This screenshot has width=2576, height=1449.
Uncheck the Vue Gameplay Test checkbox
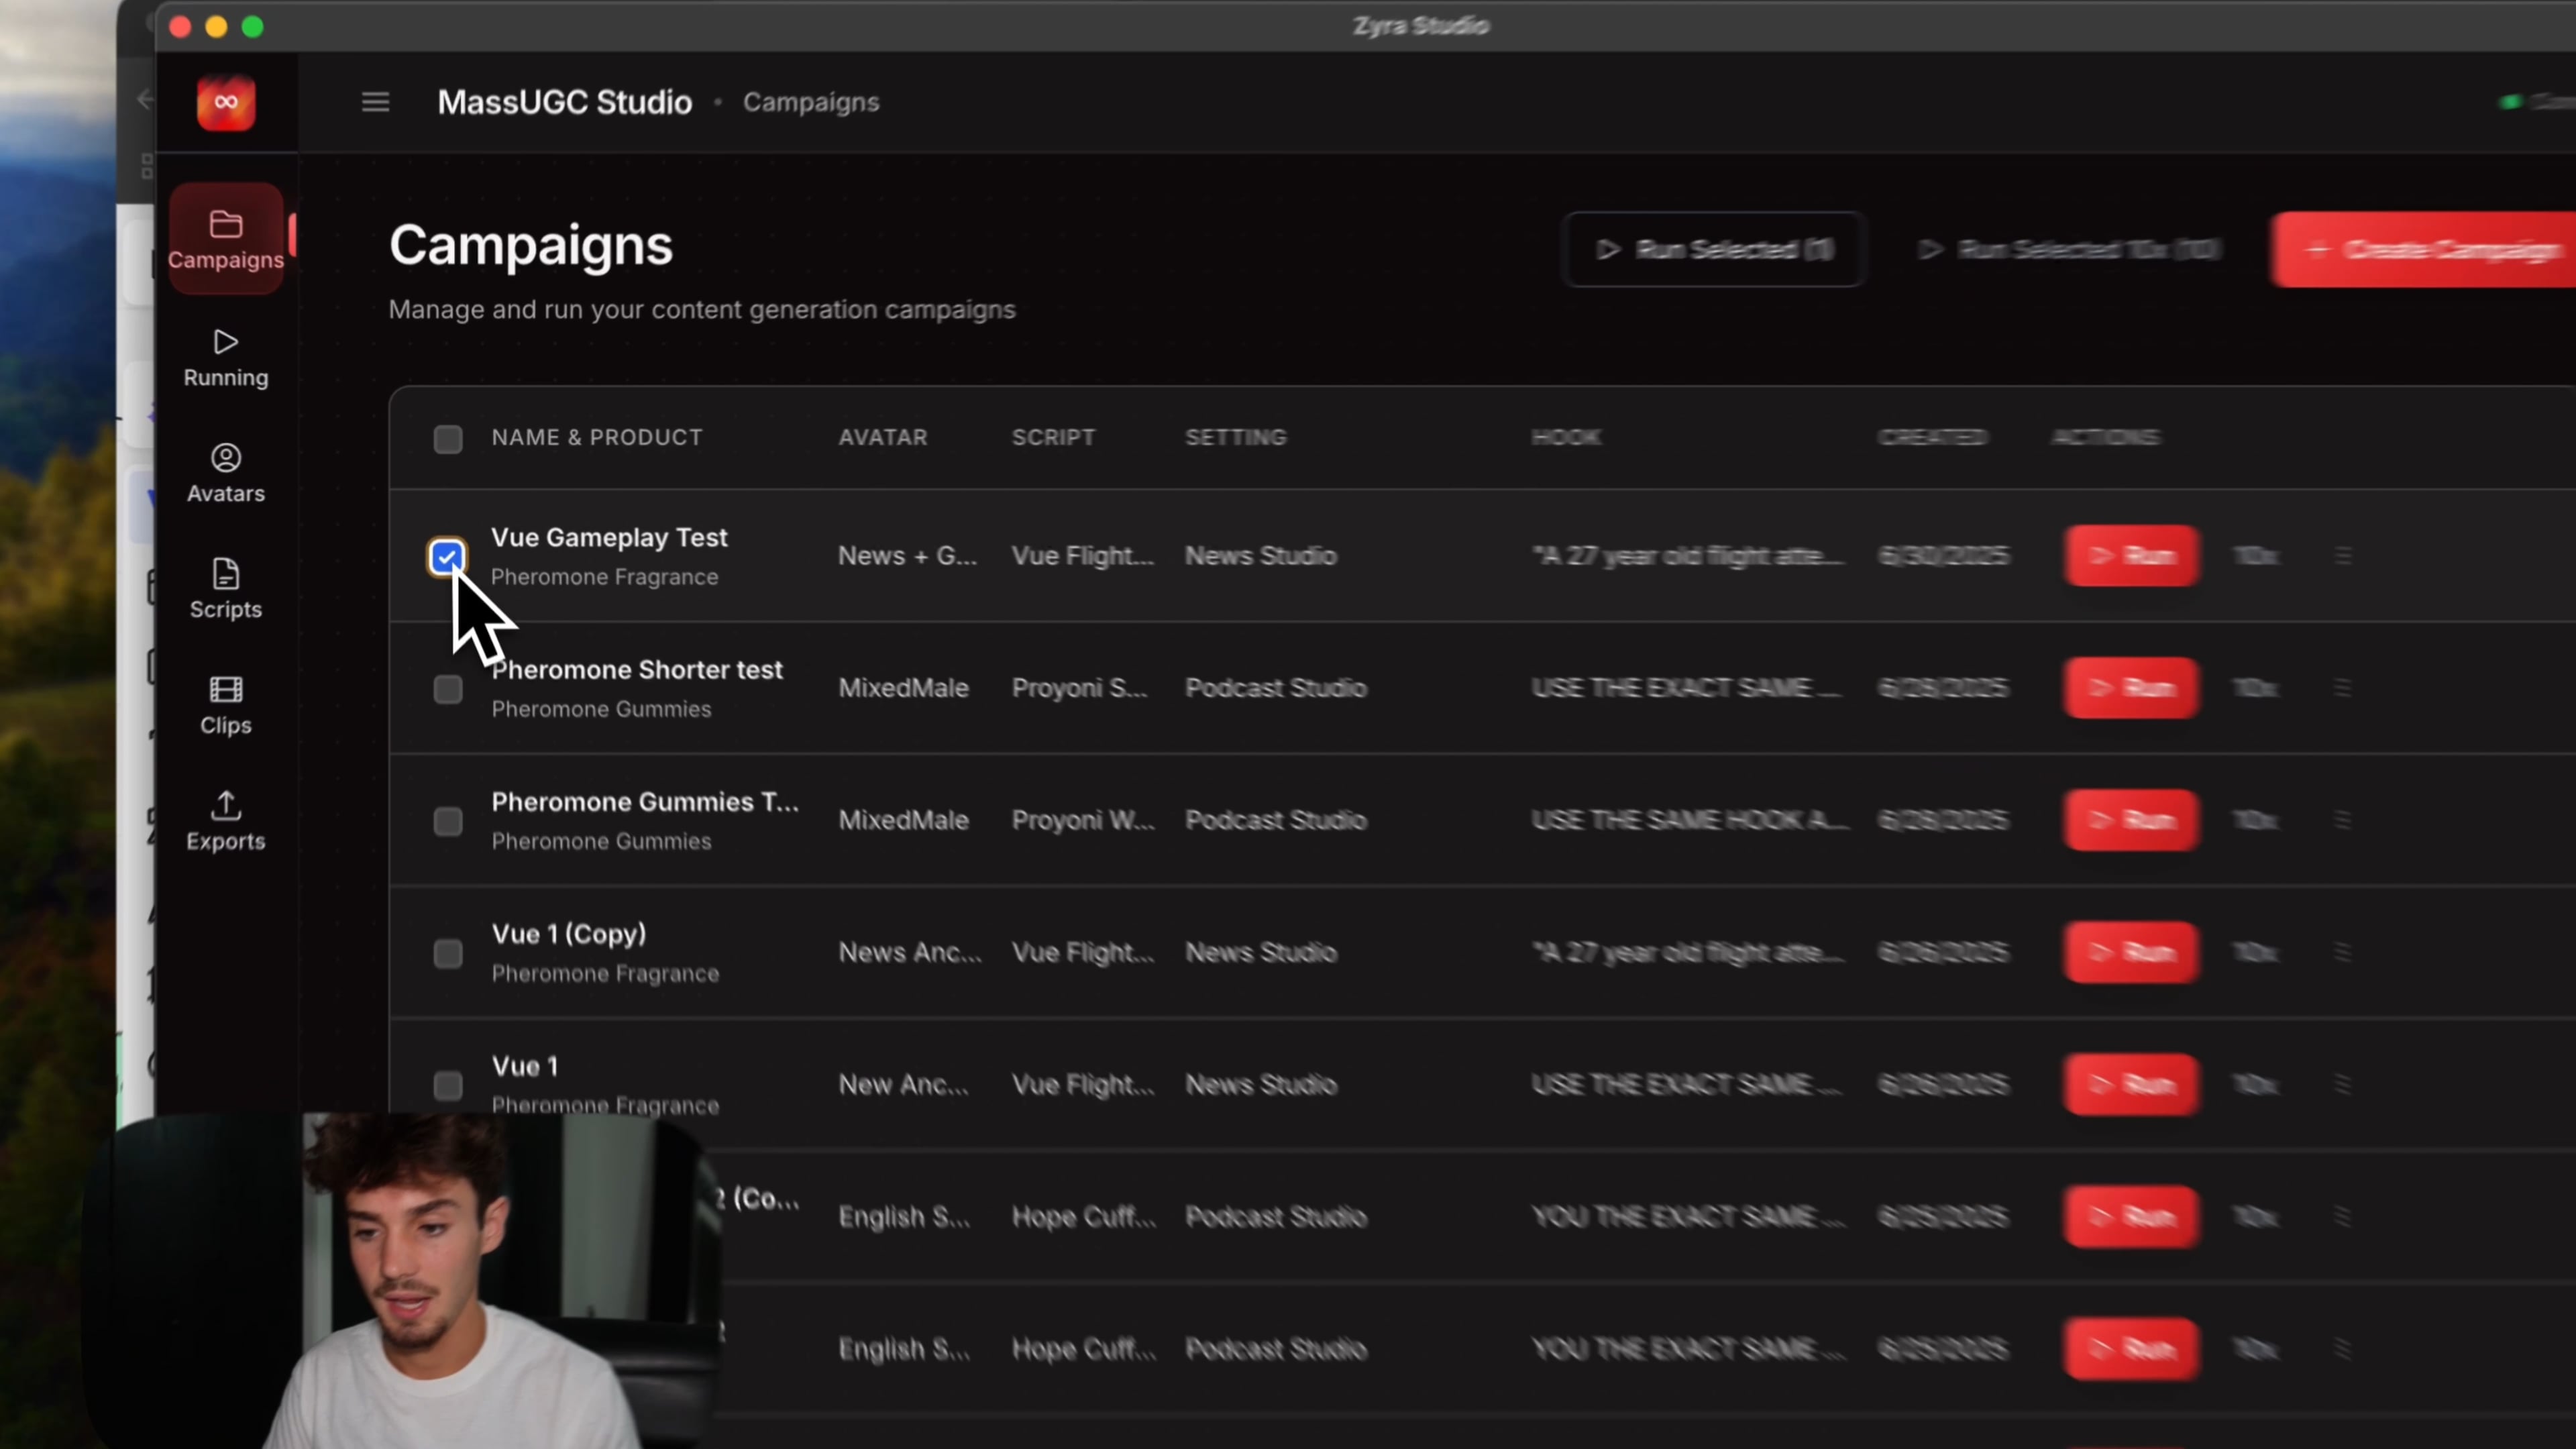click(447, 556)
